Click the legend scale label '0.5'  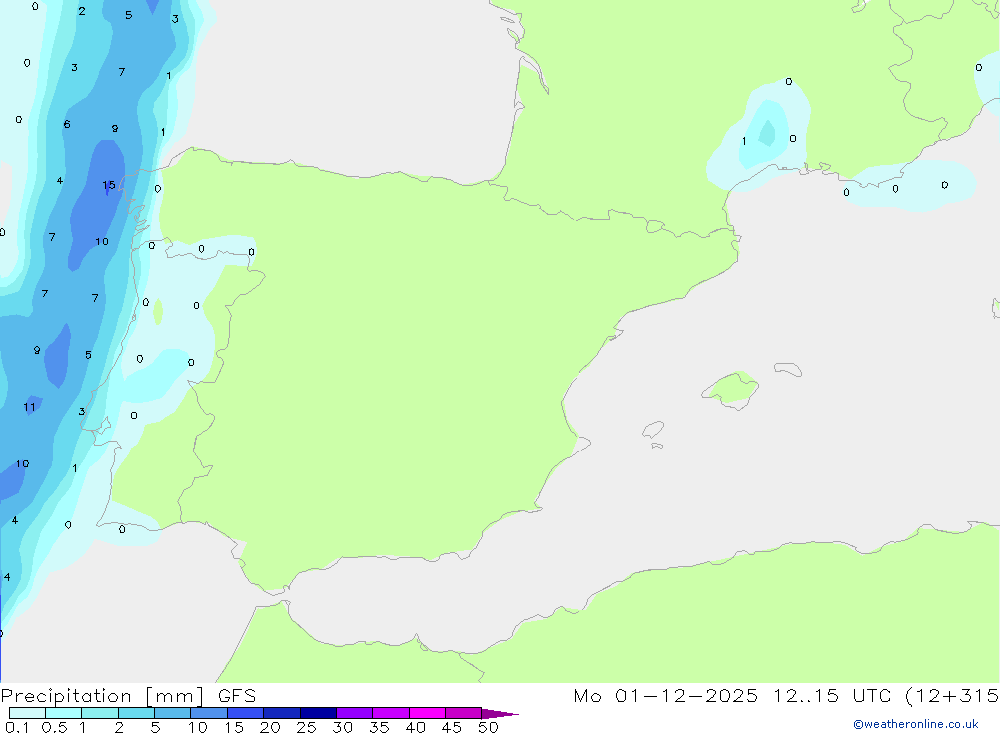[x=54, y=727]
